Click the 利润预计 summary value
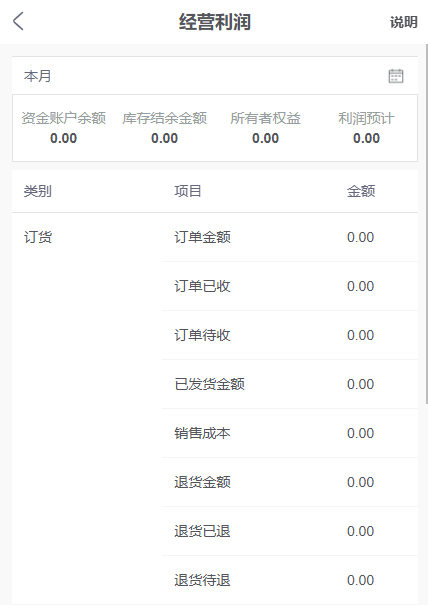 pos(367,138)
